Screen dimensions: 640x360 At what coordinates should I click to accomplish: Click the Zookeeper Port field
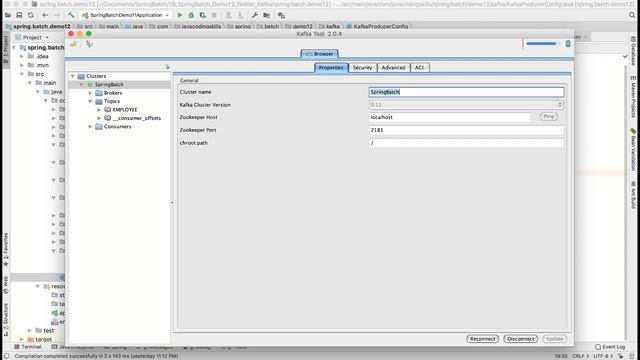pos(466,130)
